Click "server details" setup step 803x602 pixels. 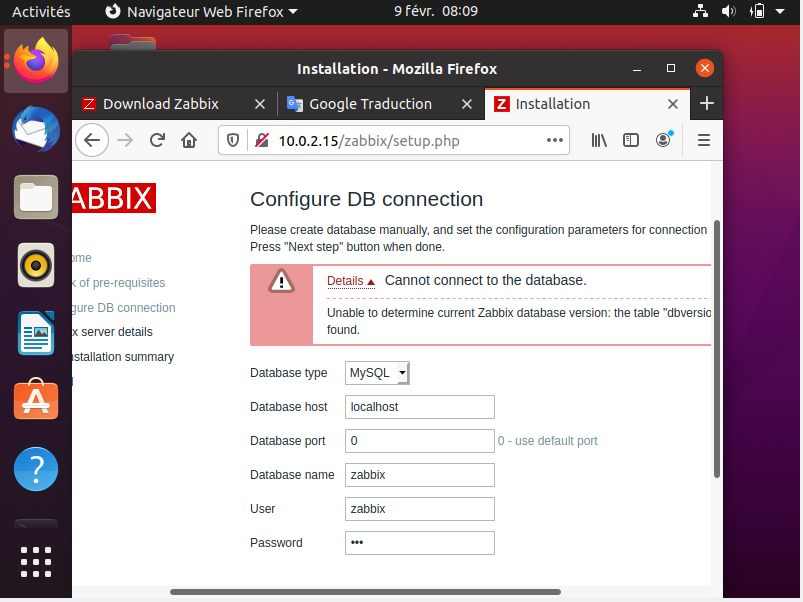(x=117, y=332)
